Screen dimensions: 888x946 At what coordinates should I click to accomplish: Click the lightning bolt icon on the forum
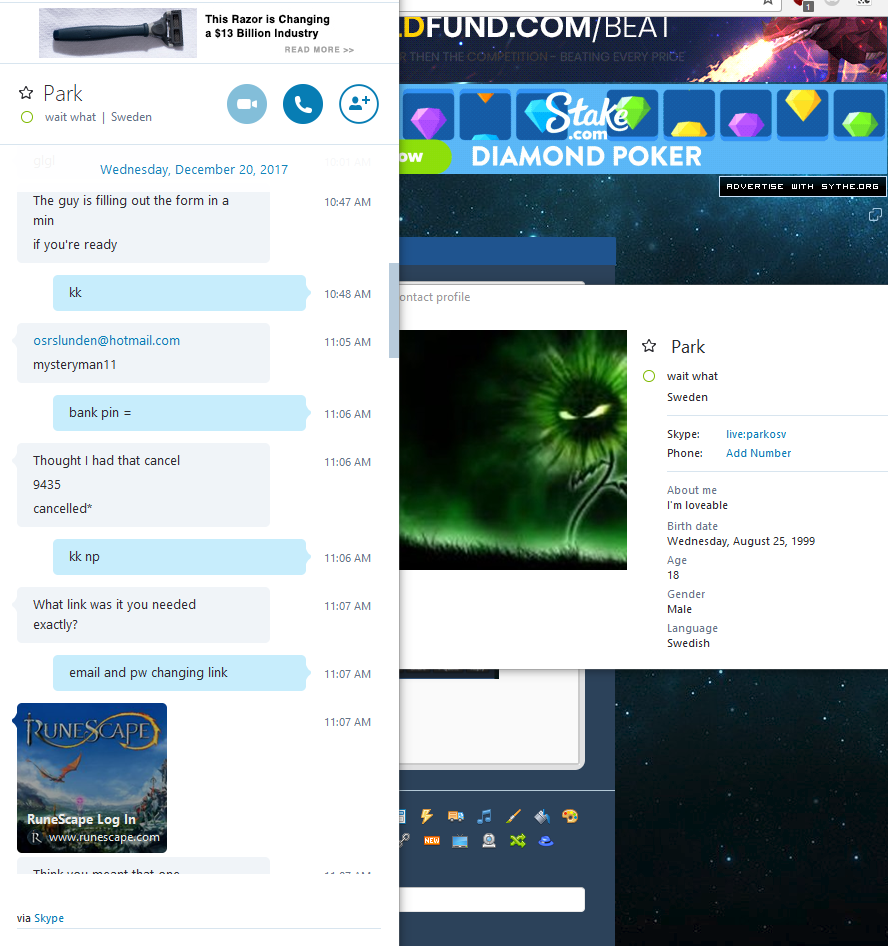[x=427, y=816]
